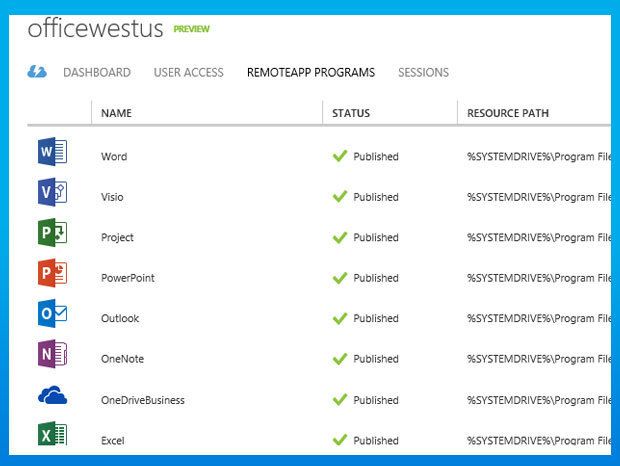The height and width of the screenshot is (466, 620).
Task: Click Published status in Excel row
Action: click(x=376, y=440)
